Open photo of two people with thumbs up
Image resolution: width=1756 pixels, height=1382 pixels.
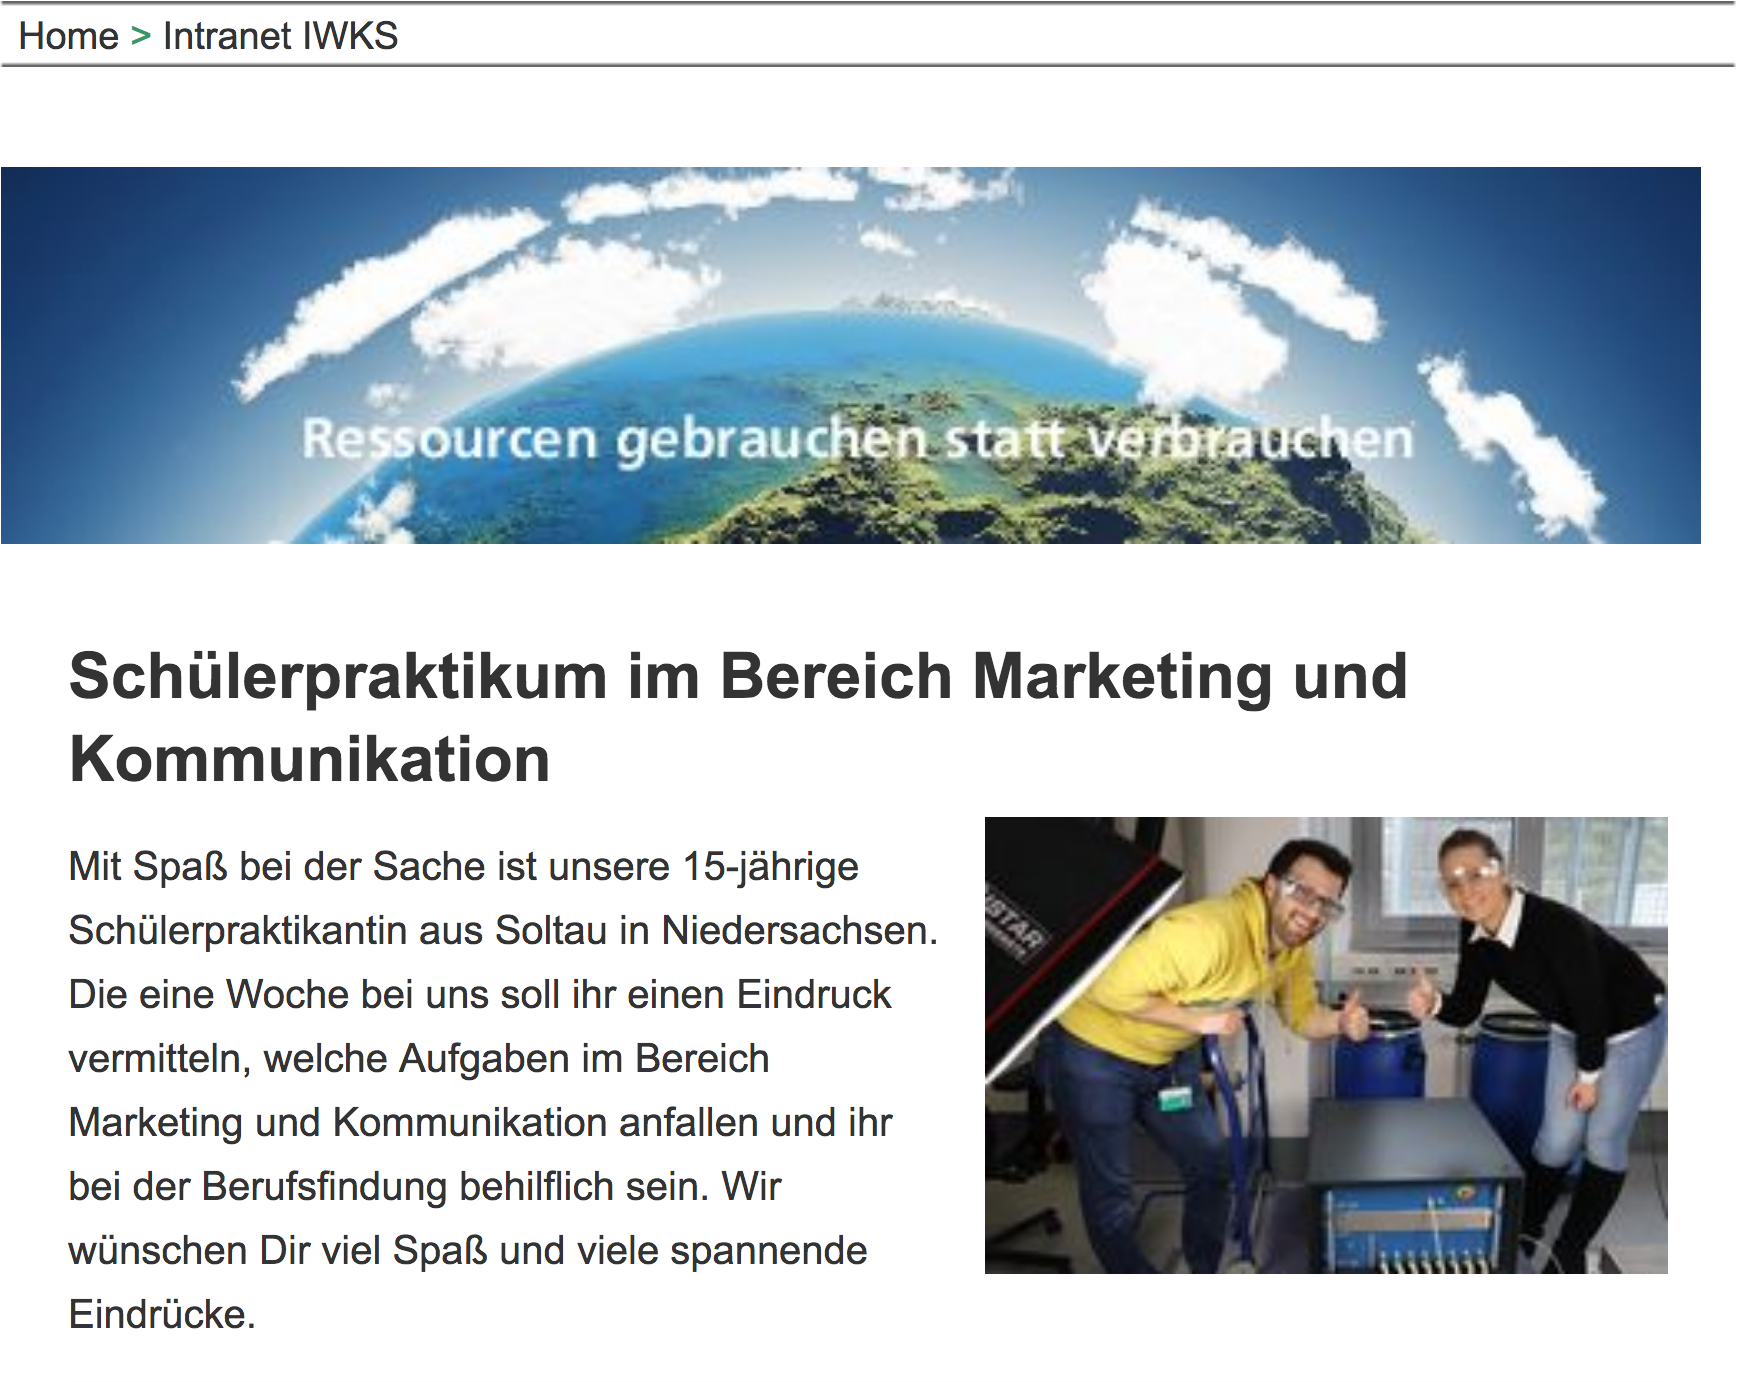(1326, 1045)
